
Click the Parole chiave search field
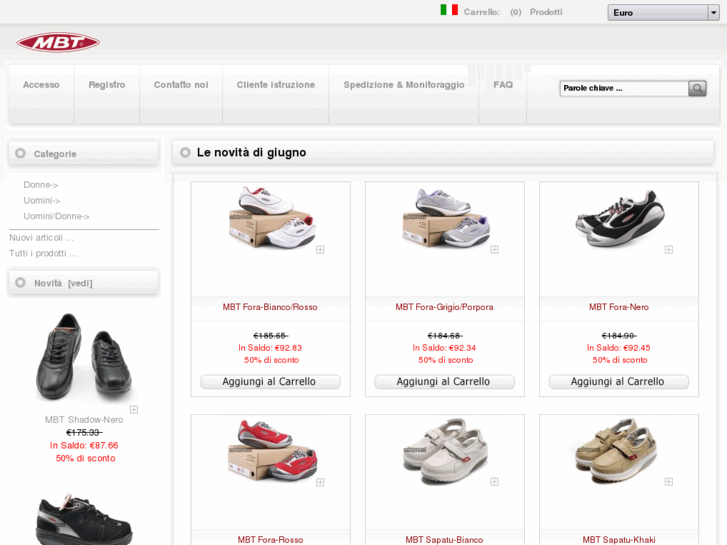coord(624,88)
